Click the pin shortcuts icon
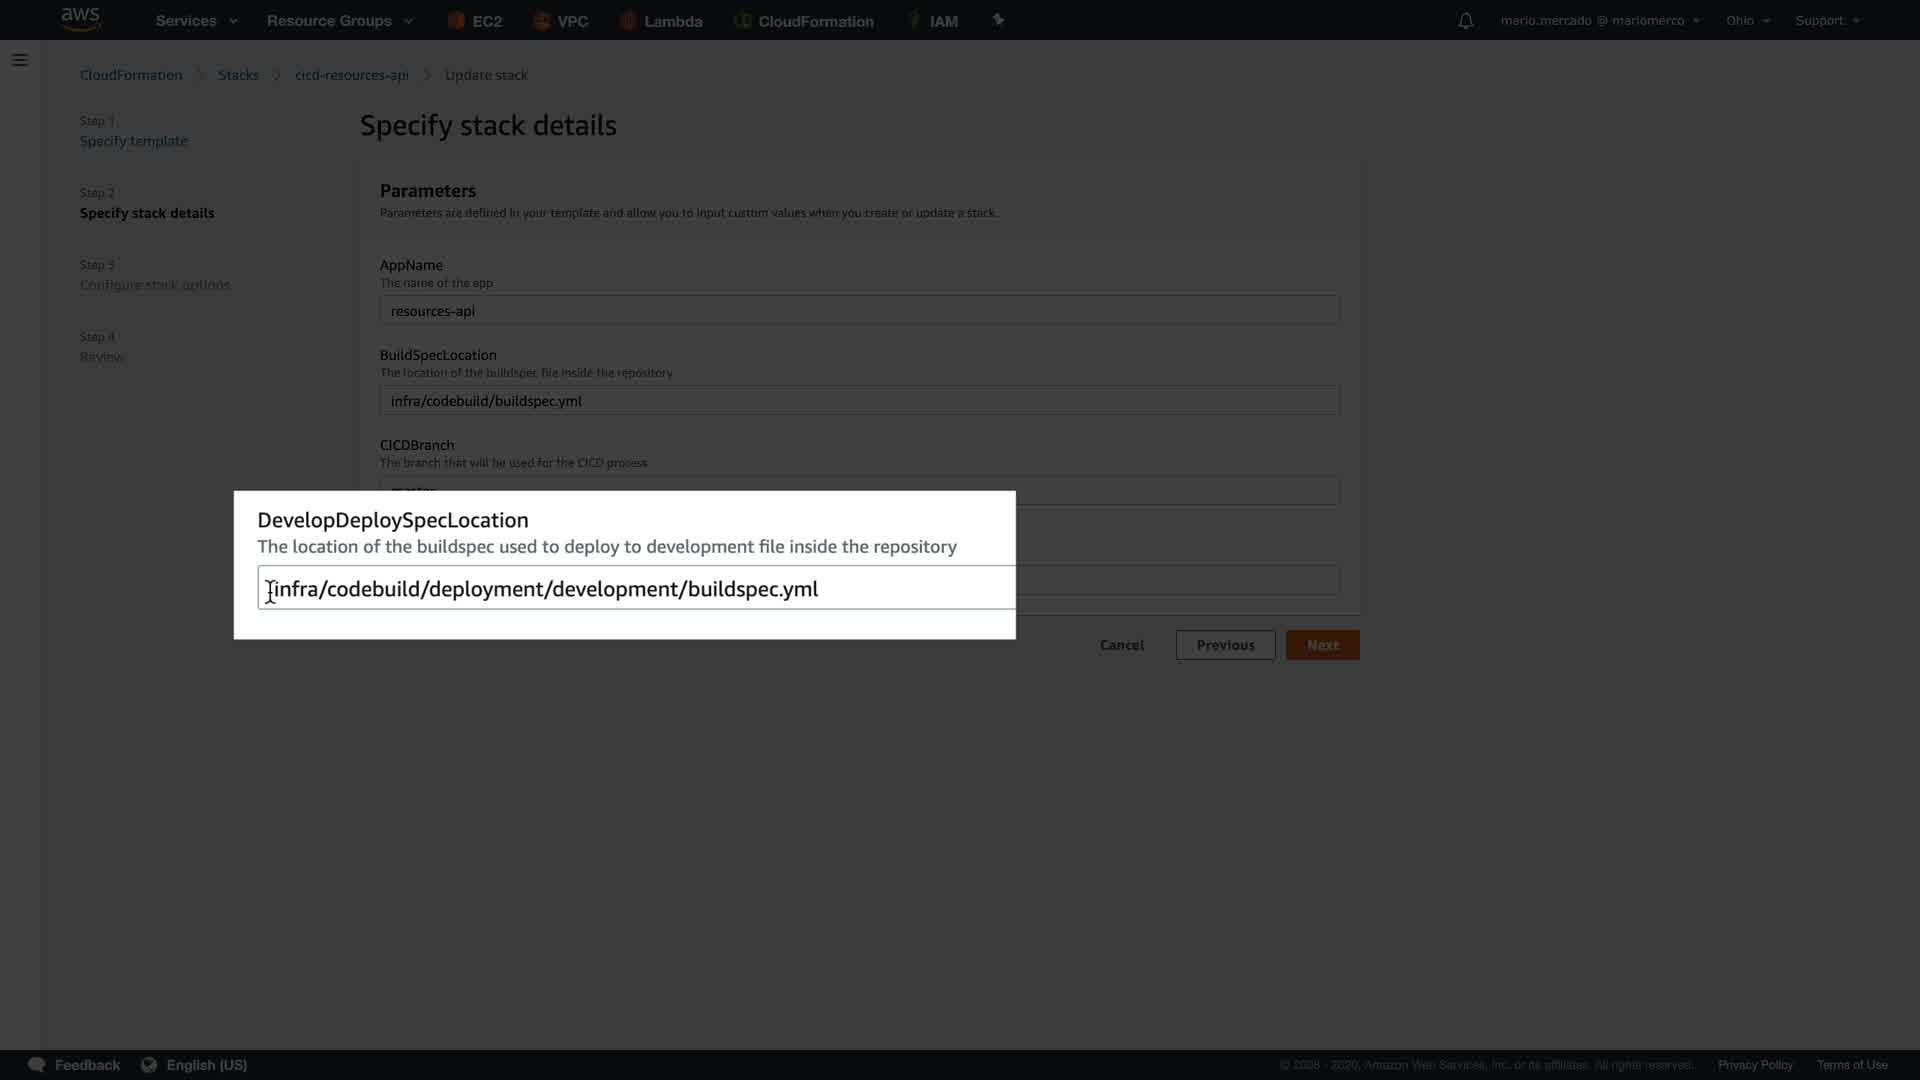The image size is (1920, 1080). pos(997,20)
